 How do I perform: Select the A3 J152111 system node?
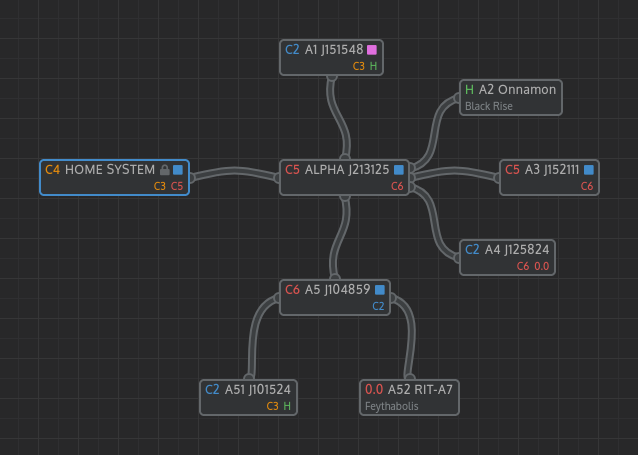[549, 177]
